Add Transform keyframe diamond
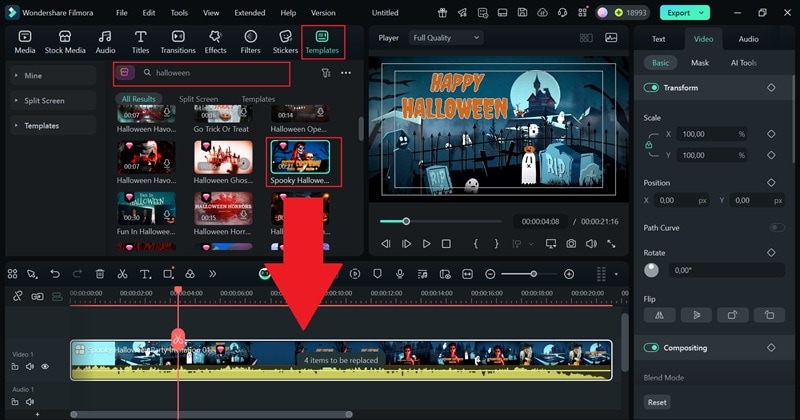 tap(771, 88)
